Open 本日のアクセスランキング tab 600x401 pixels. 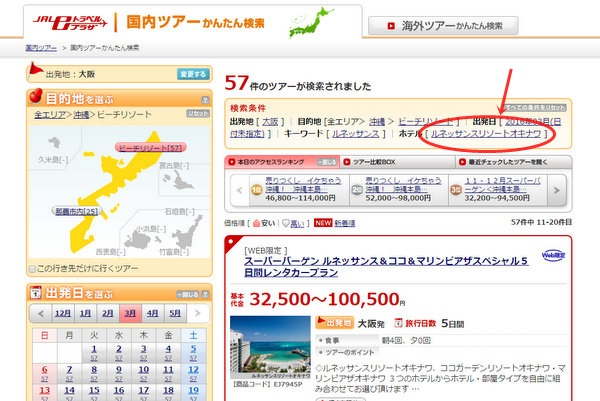[x=271, y=162]
